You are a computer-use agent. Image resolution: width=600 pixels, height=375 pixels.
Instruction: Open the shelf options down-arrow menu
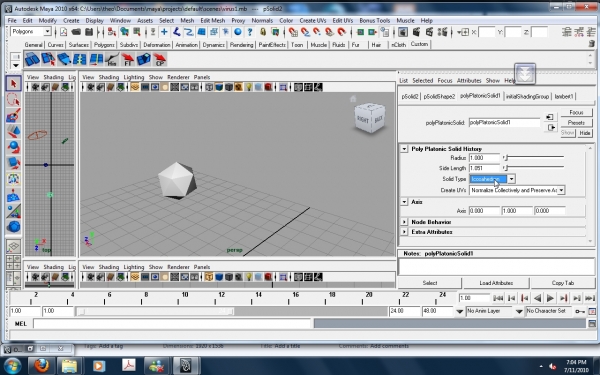(x=15, y=65)
